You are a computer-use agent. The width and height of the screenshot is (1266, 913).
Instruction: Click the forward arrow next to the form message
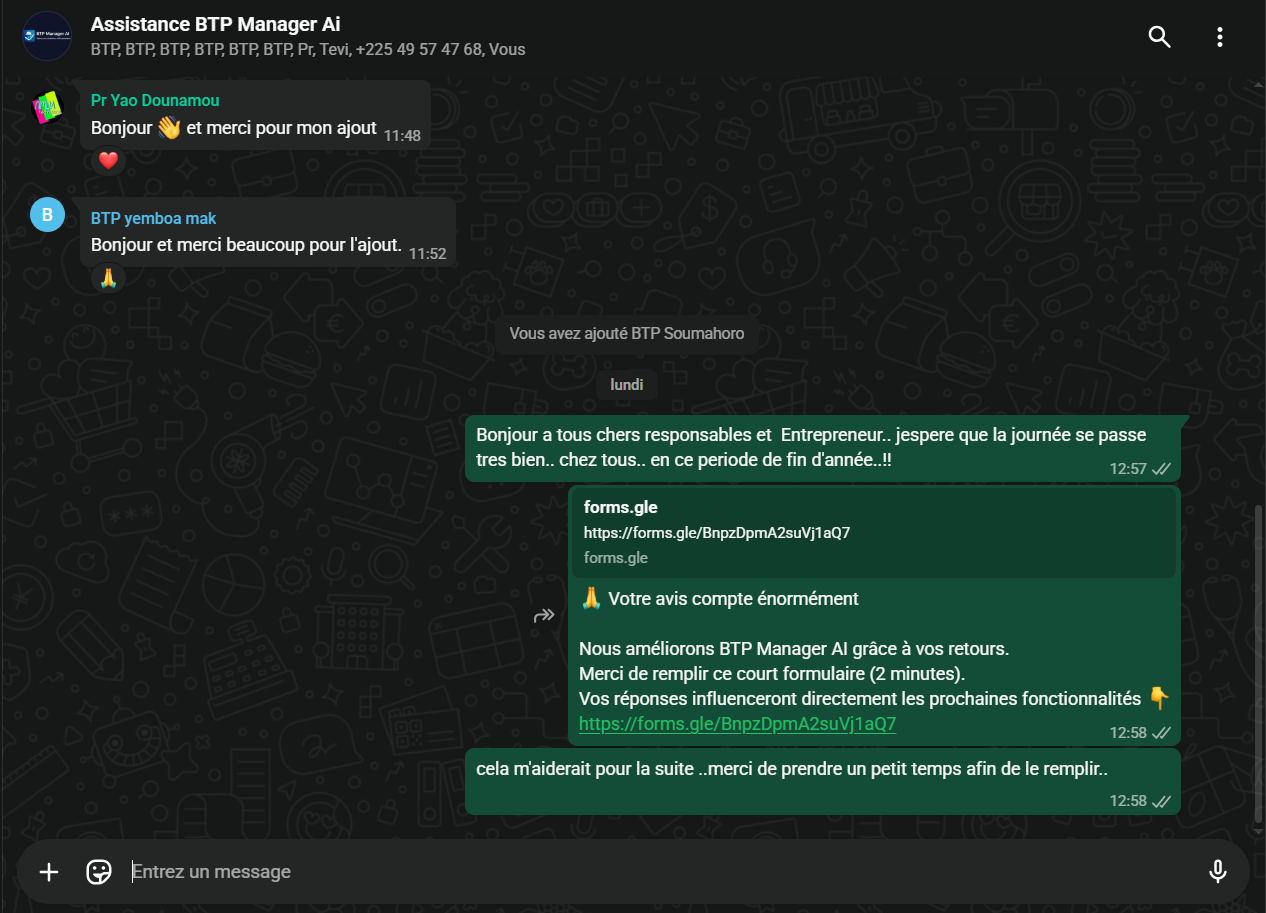tap(543, 616)
